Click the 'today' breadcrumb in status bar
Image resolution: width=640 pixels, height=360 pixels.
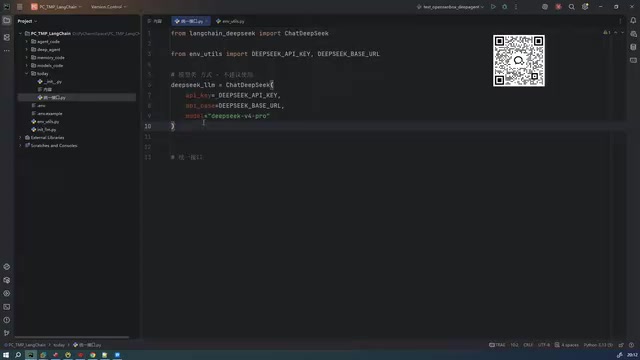59,345
